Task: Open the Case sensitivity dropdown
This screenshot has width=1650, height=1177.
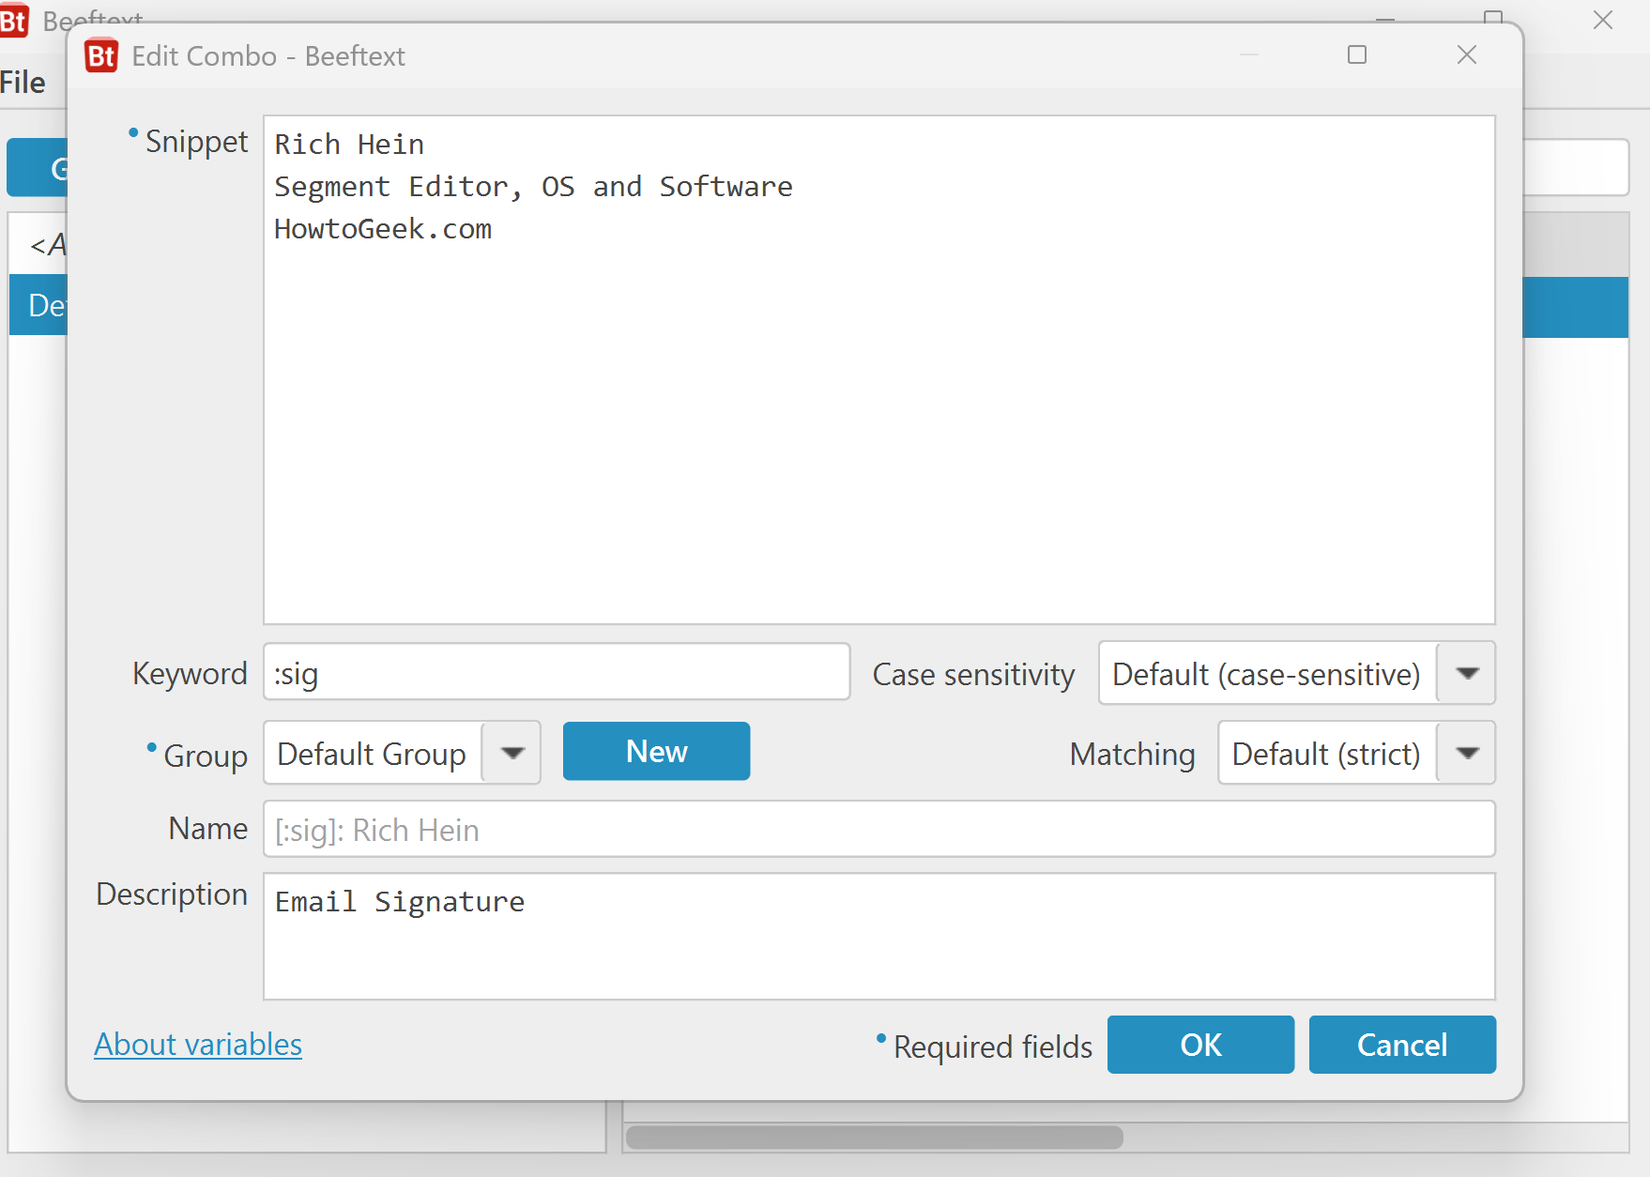Action: [1466, 673]
